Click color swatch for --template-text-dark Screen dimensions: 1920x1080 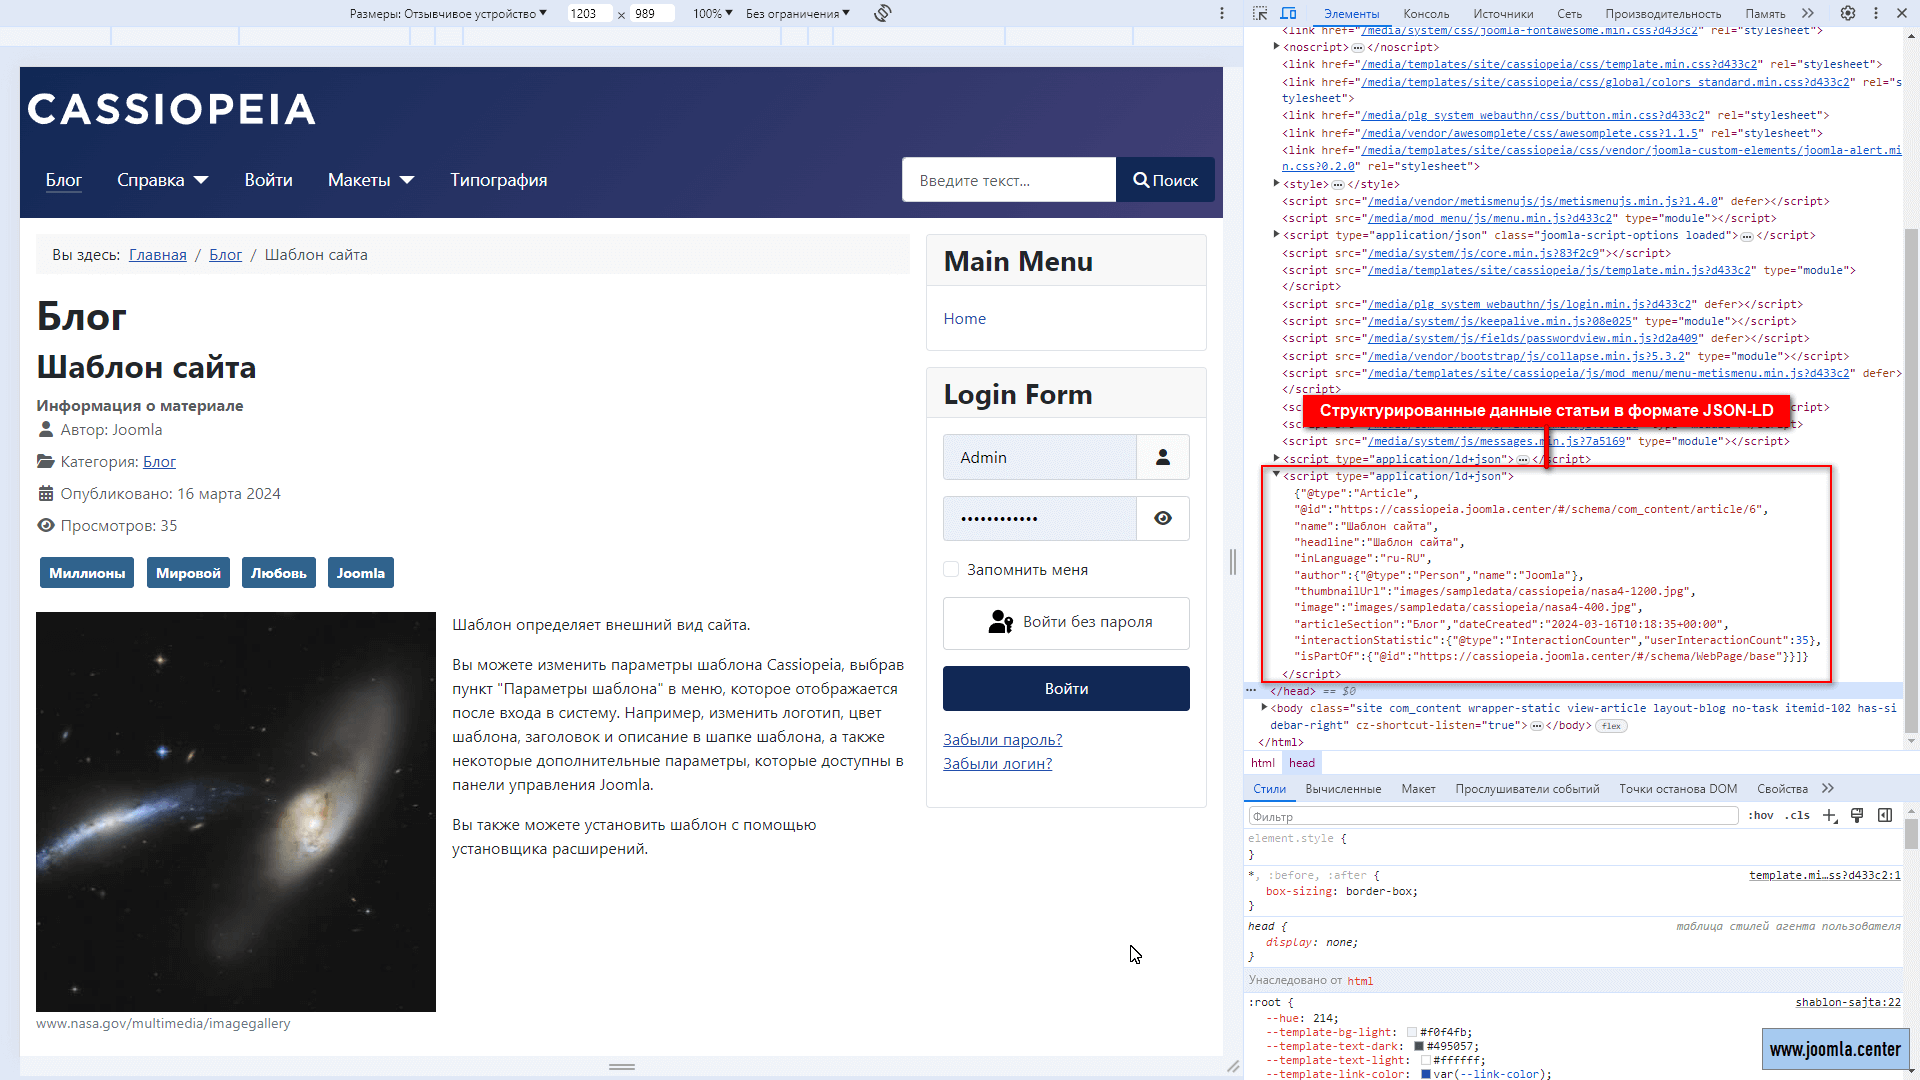click(x=1419, y=1046)
